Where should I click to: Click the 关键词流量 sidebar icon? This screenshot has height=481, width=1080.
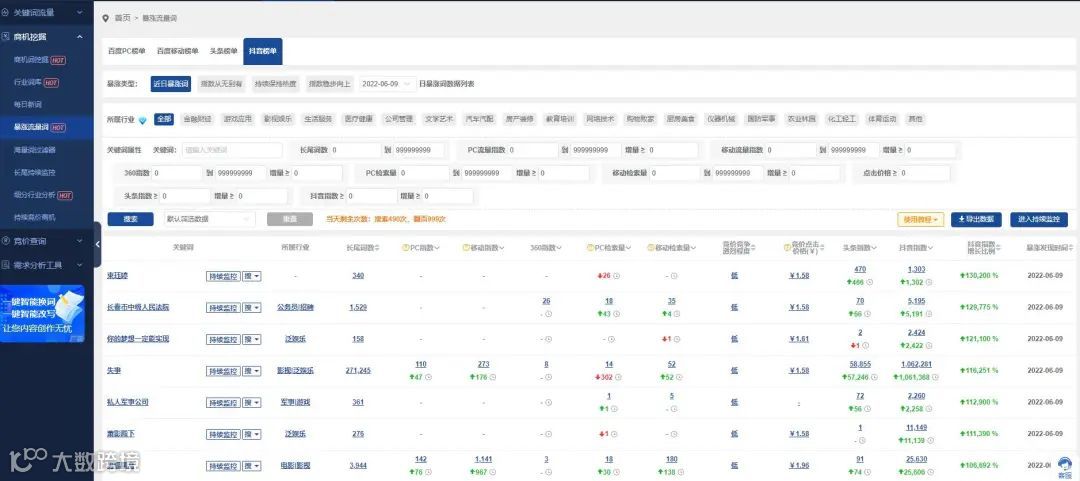click(x=6, y=12)
